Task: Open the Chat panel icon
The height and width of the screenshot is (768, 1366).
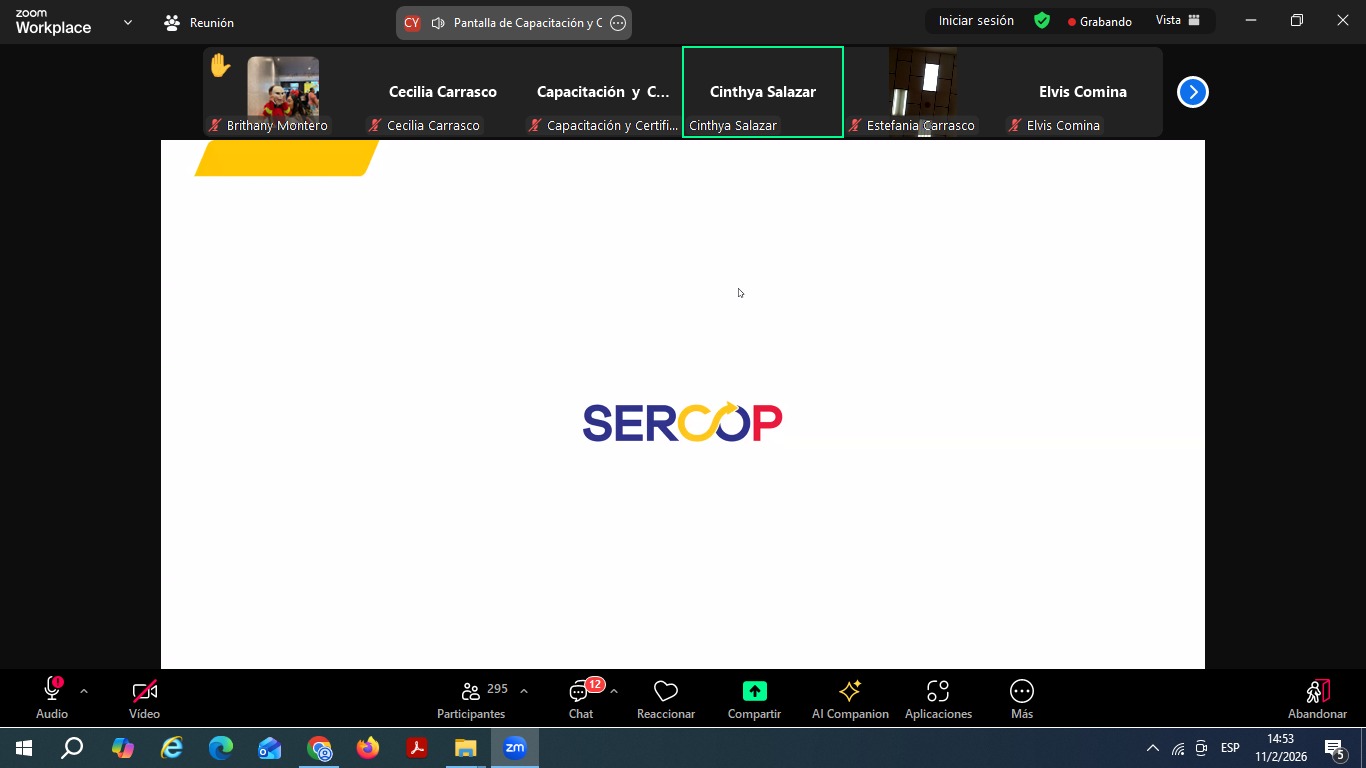Action: (580, 692)
